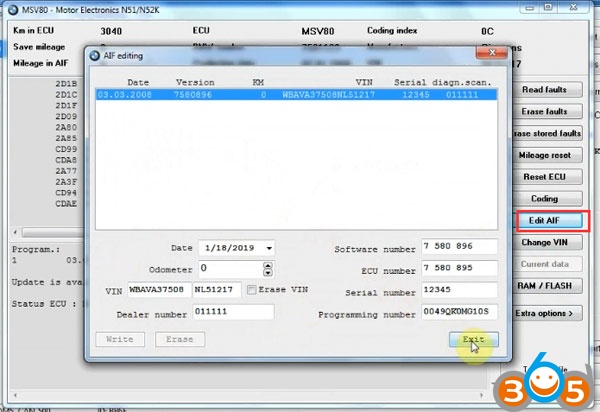Click the AIF editing dialog title icon
Screen dimensions: 600x412
pos(95,56)
